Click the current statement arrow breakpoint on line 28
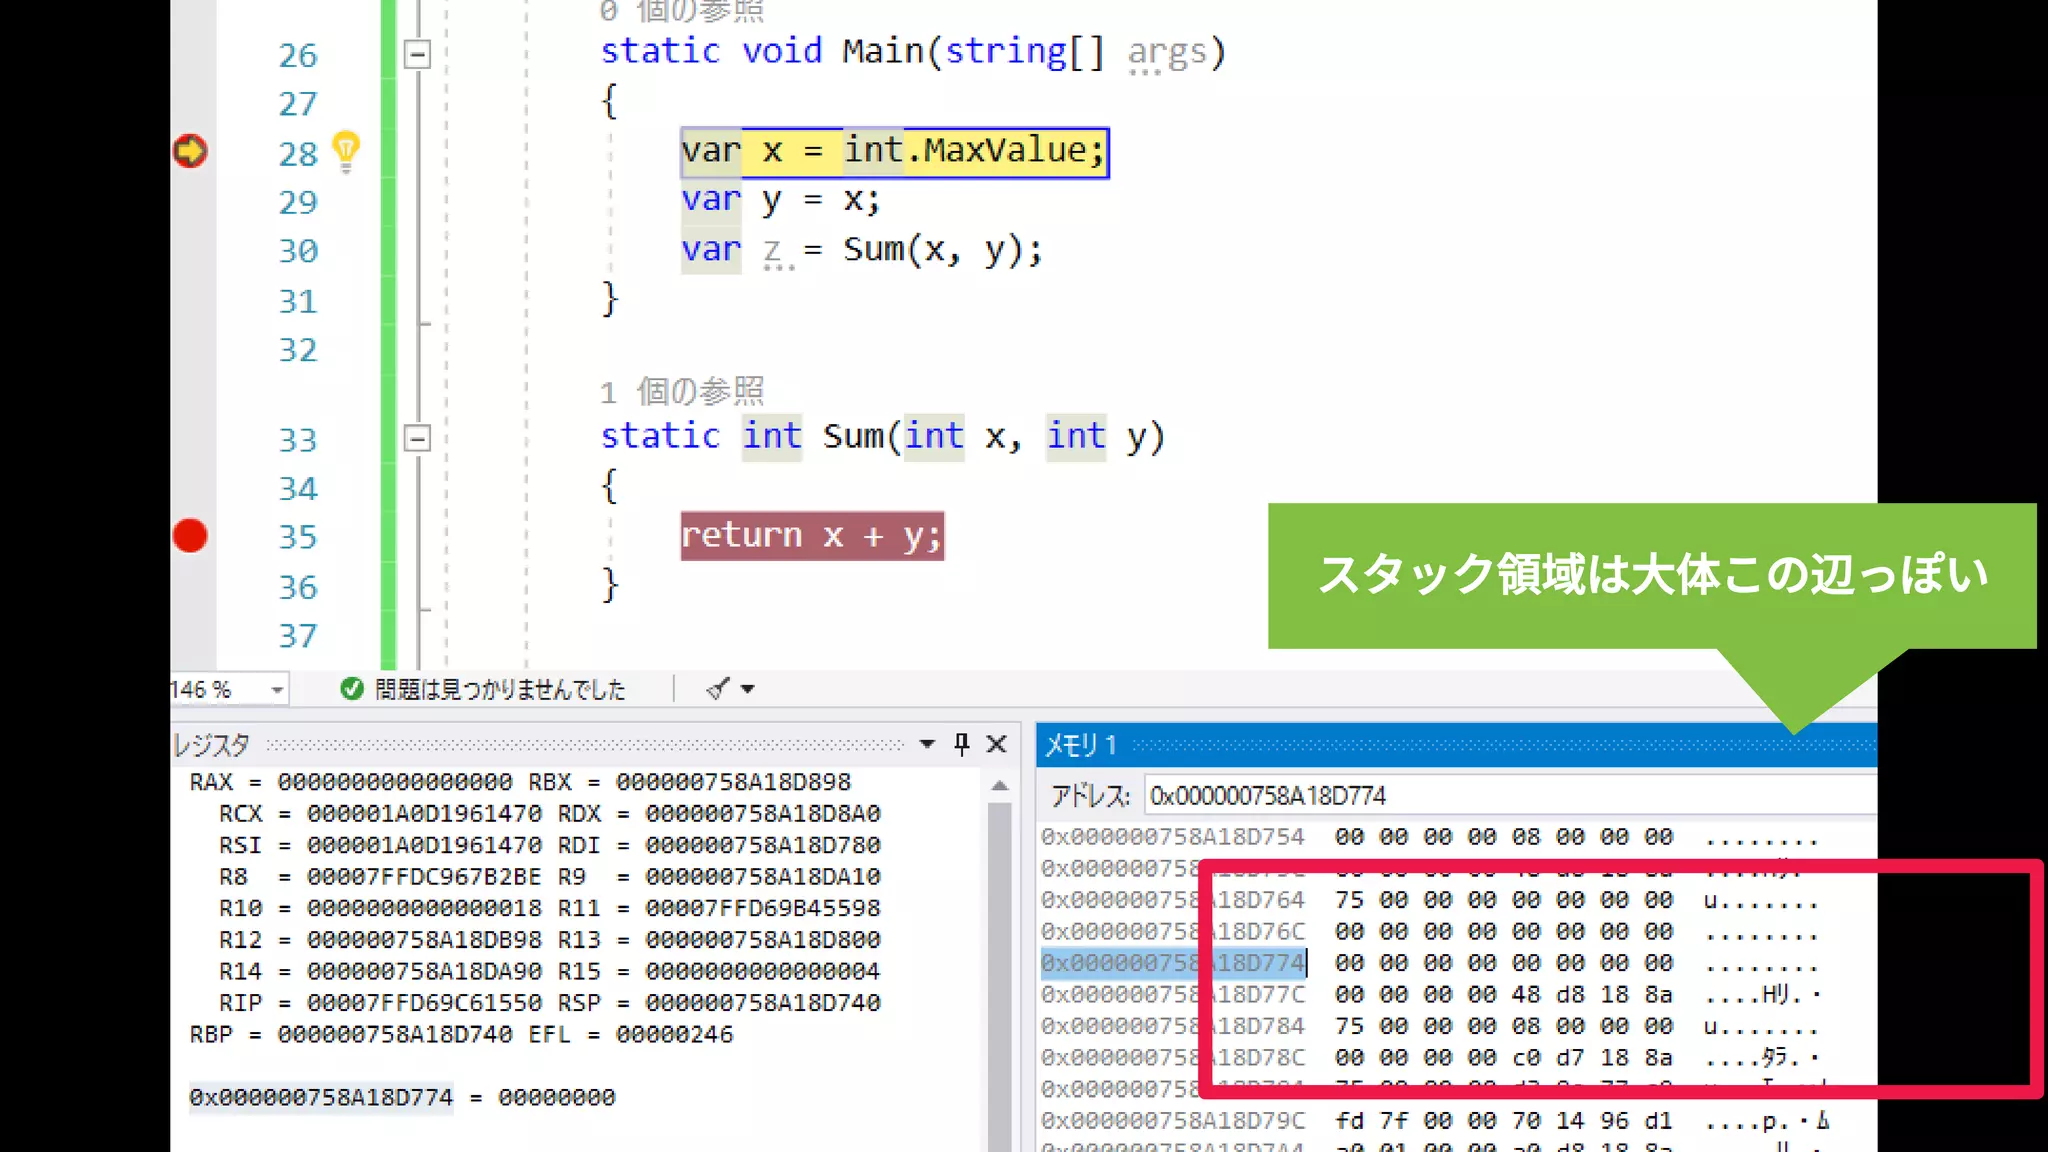 (x=190, y=151)
